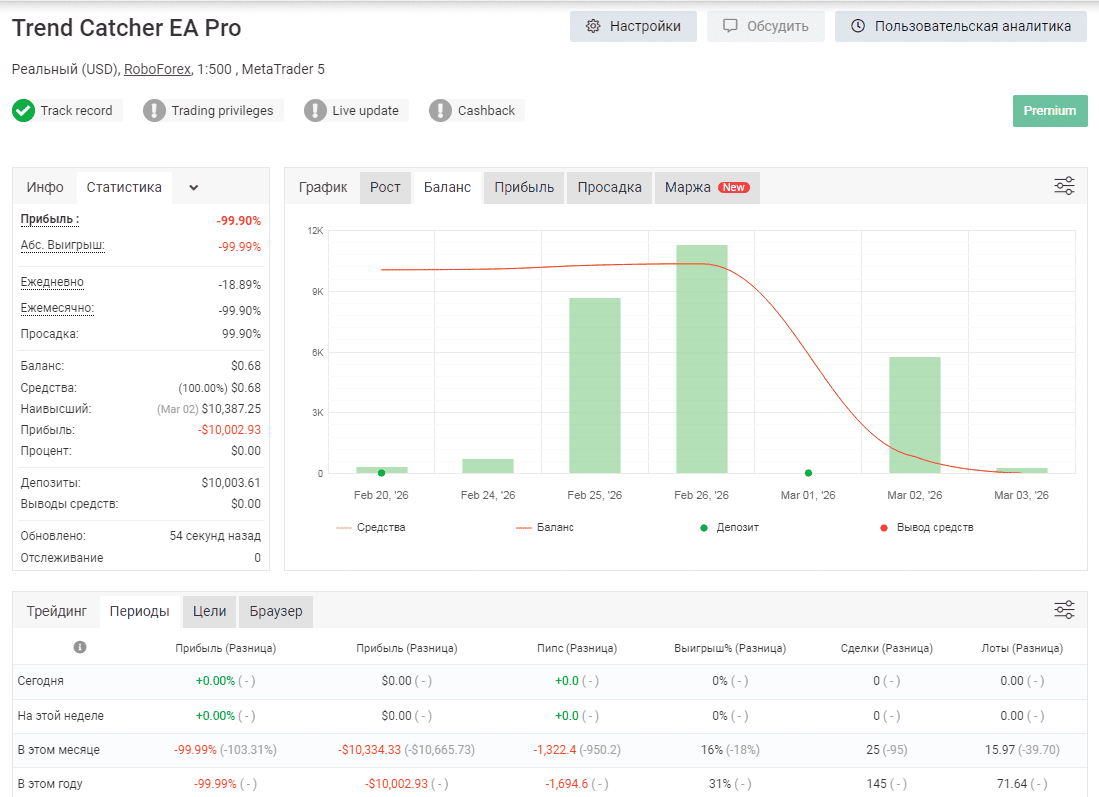Click the Прибыль: underlined statistic label
Viewport: 1099px width, 797px height.
[x=50, y=219]
